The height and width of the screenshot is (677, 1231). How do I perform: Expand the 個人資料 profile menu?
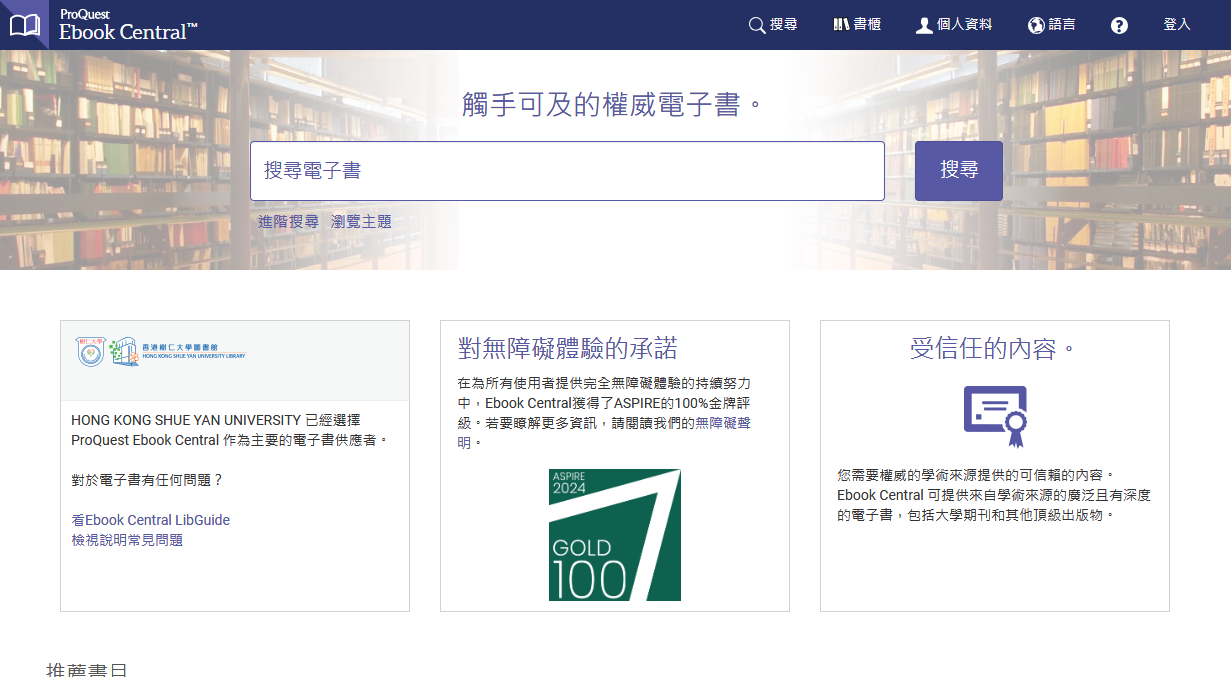964,25
